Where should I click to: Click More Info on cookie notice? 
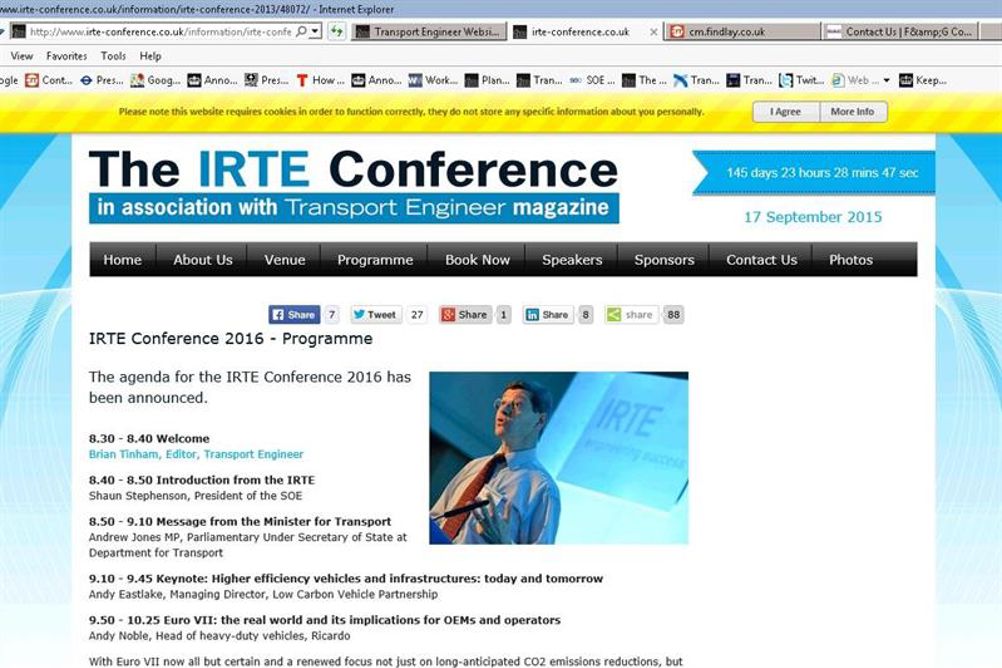click(x=852, y=111)
